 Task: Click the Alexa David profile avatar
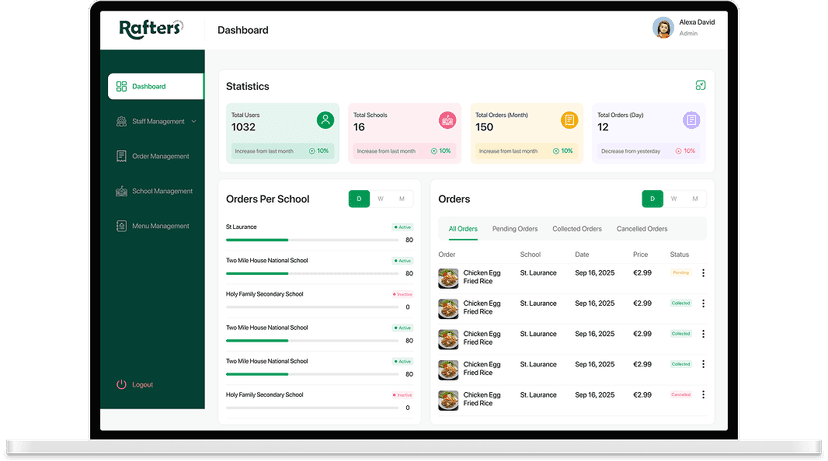pos(662,28)
